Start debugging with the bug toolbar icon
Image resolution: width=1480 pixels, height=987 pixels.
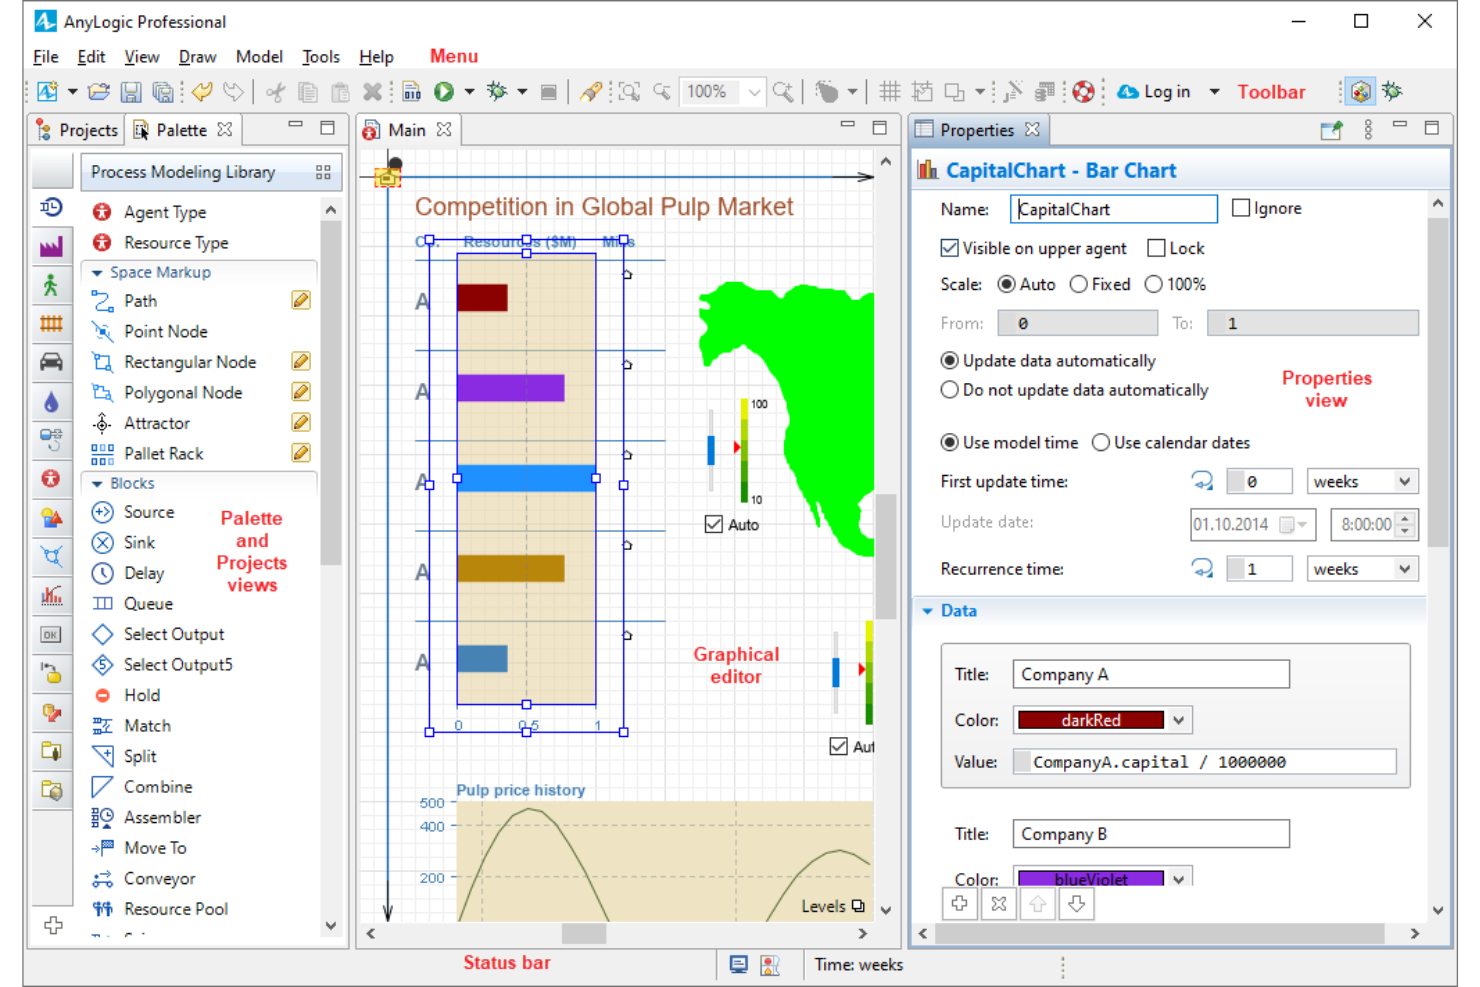pyautogui.click(x=494, y=91)
